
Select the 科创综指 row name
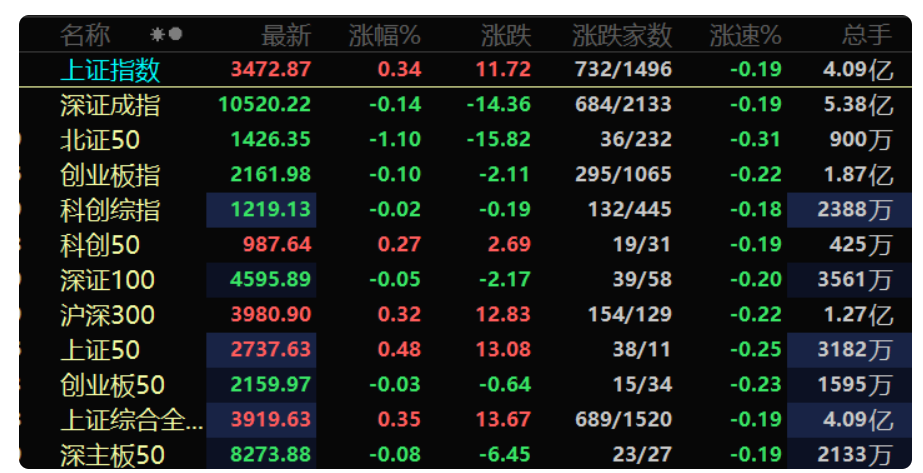click(110, 210)
